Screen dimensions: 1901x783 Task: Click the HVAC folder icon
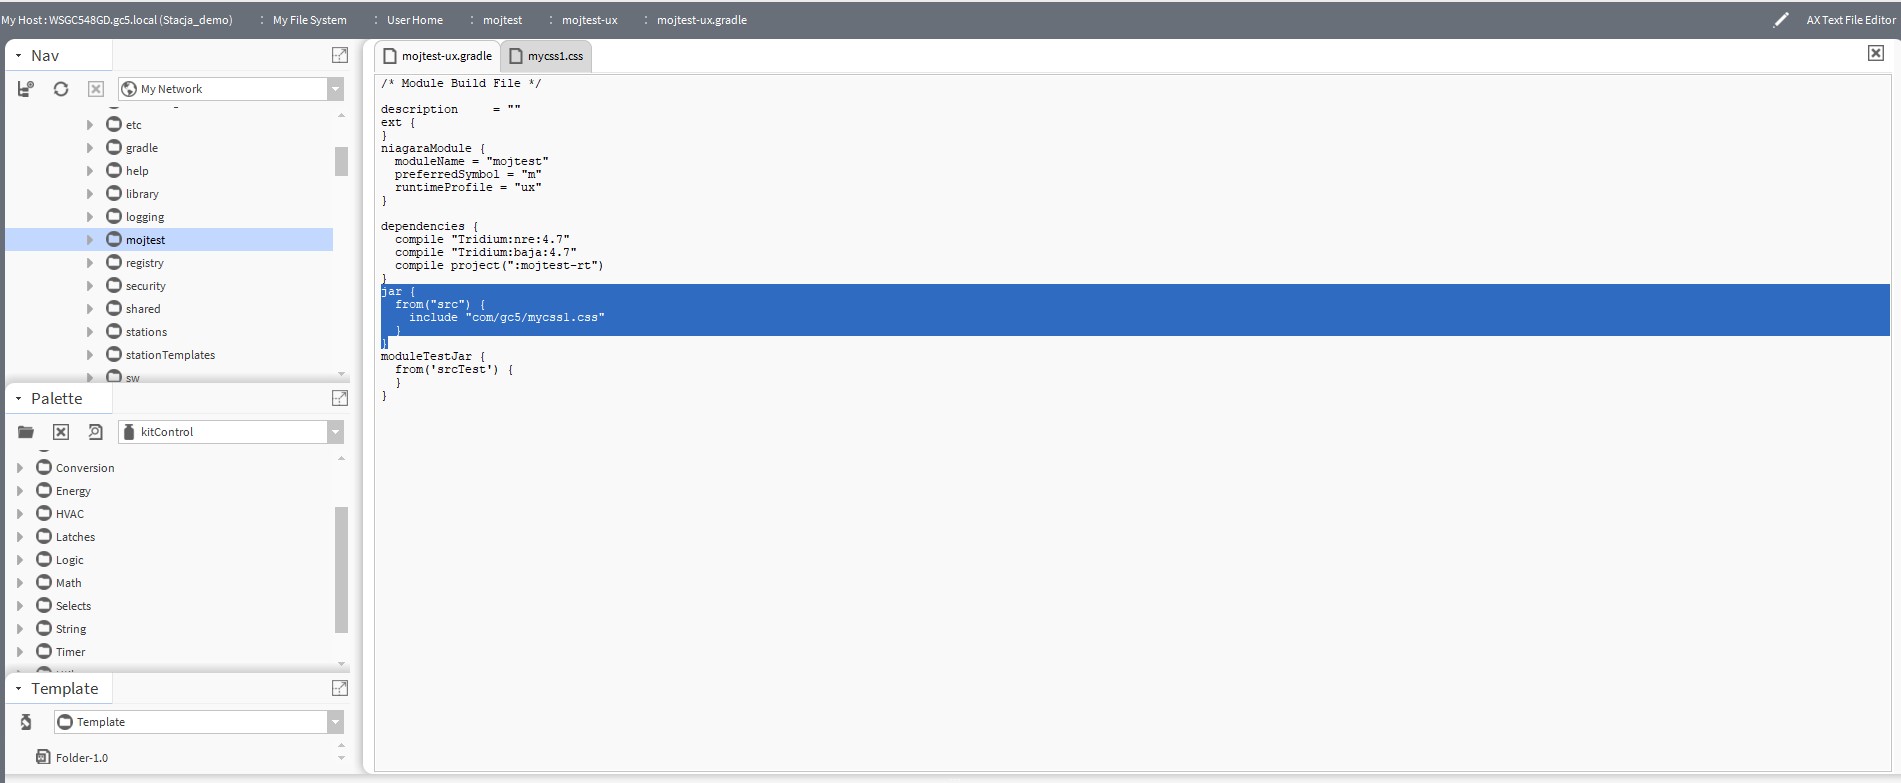tap(44, 513)
